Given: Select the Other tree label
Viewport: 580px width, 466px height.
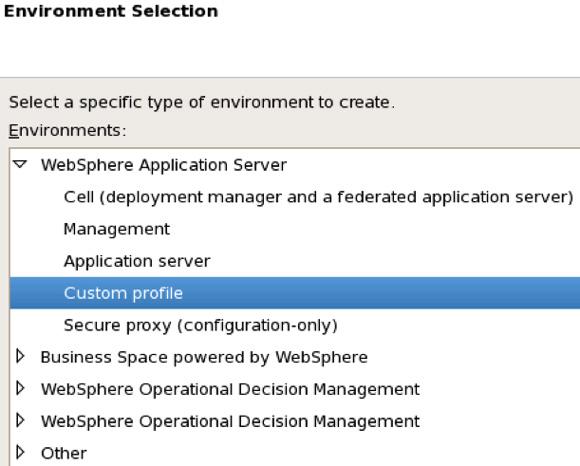Looking at the screenshot, I should coord(64,453).
